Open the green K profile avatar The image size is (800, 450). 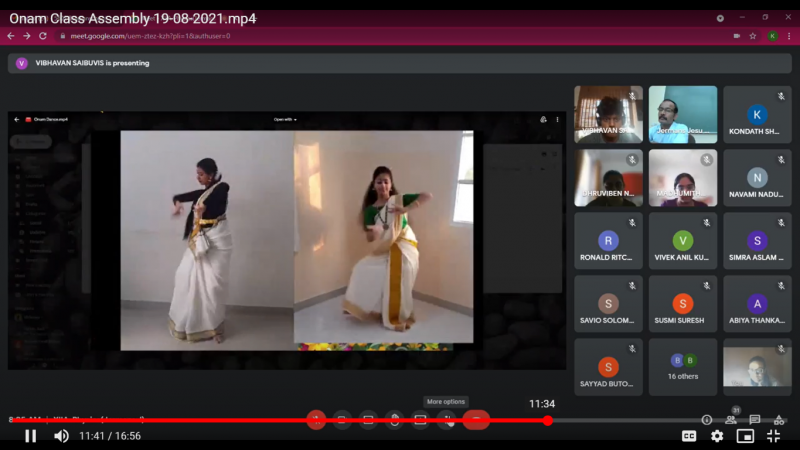(x=772, y=36)
